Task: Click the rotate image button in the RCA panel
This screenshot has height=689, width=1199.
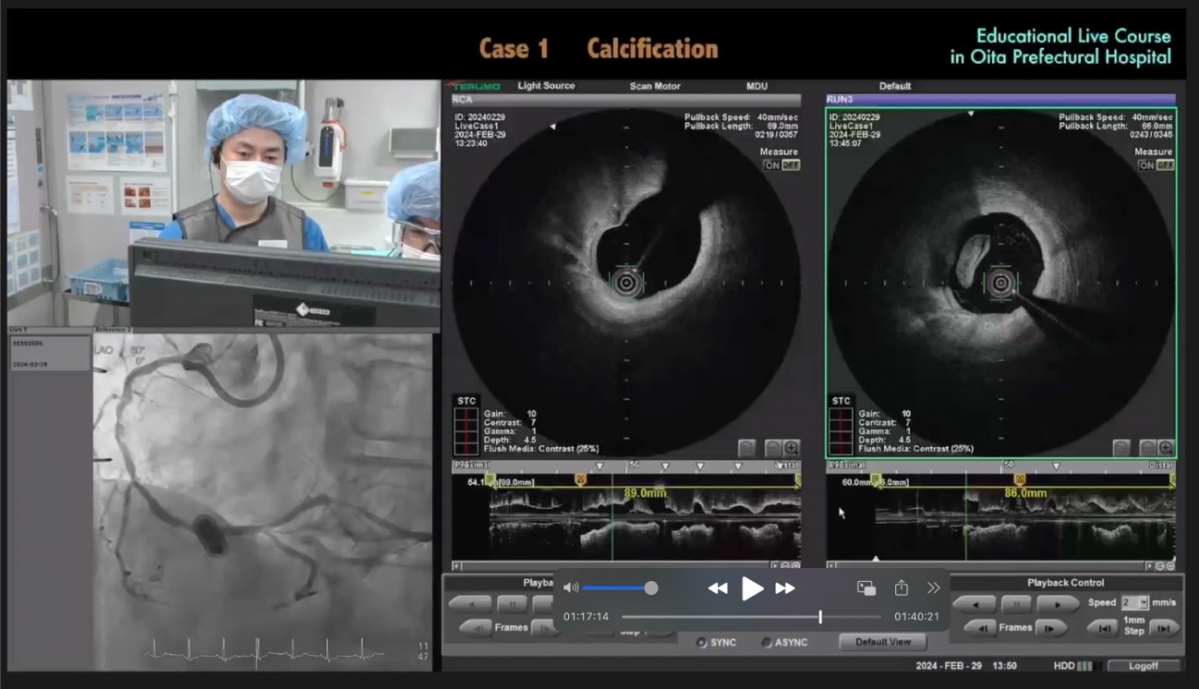Action: (747, 448)
